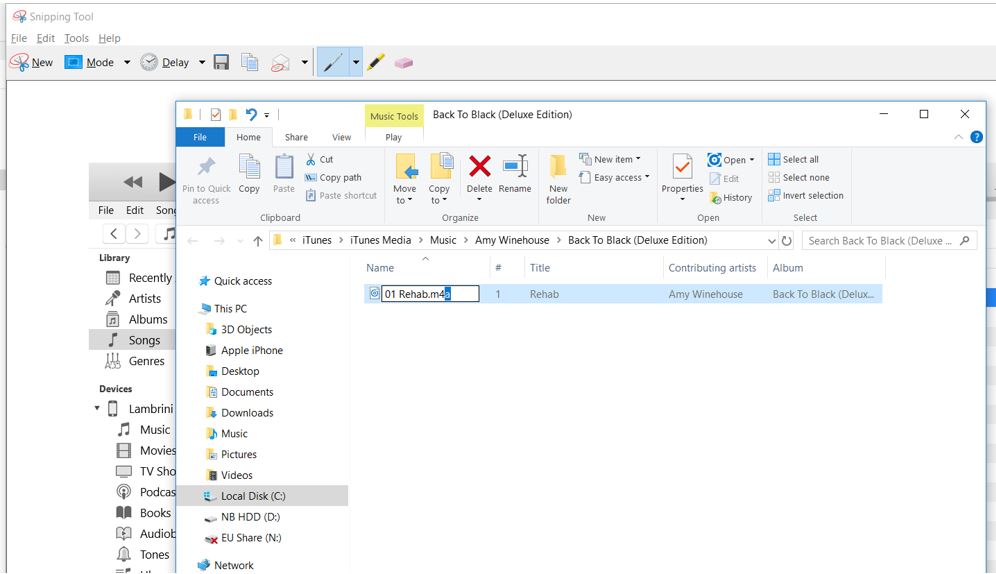Click the Edit button in Open group

tap(724, 178)
